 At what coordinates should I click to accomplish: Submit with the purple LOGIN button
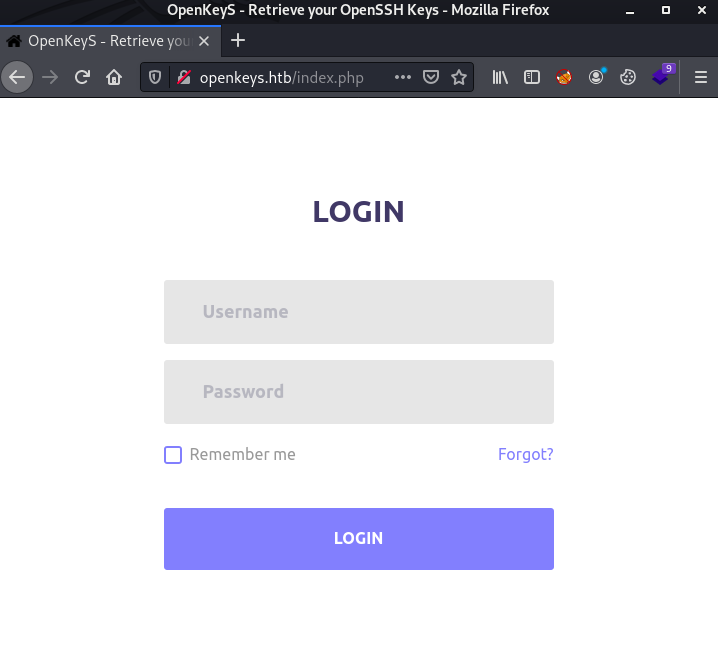[359, 539]
